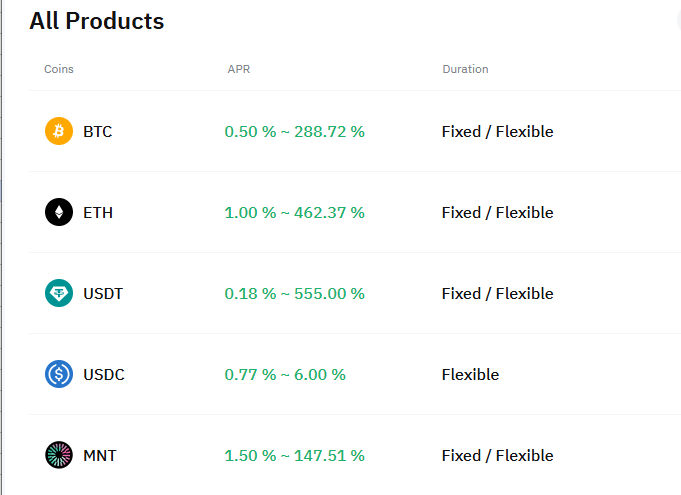The width and height of the screenshot is (681, 495).
Task: Click MNT APR range 1.50% ~ 147.51%
Action: click(x=294, y=455)
